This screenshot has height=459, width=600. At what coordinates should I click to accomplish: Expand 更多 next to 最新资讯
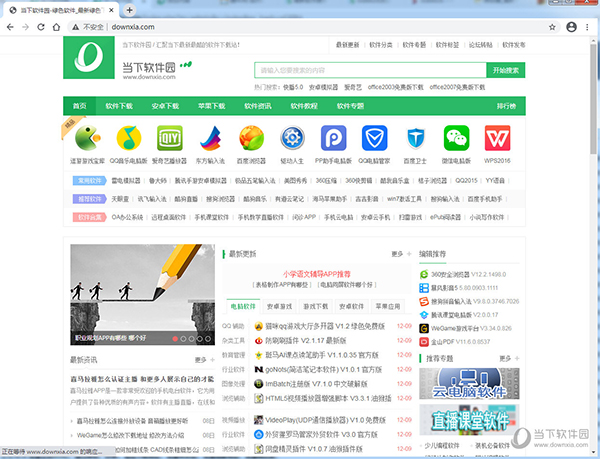click(x=203, y=359)
